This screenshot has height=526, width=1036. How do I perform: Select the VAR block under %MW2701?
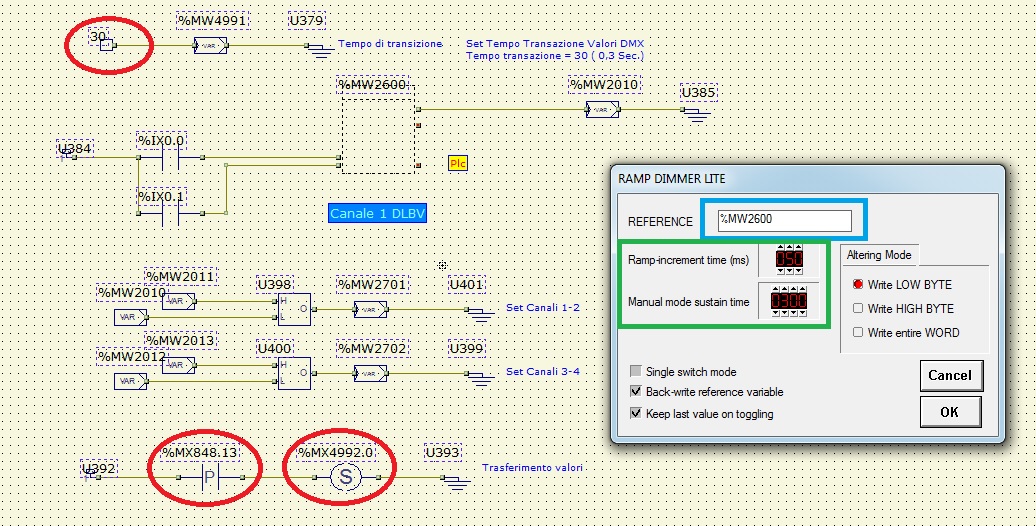pos(370,309)
